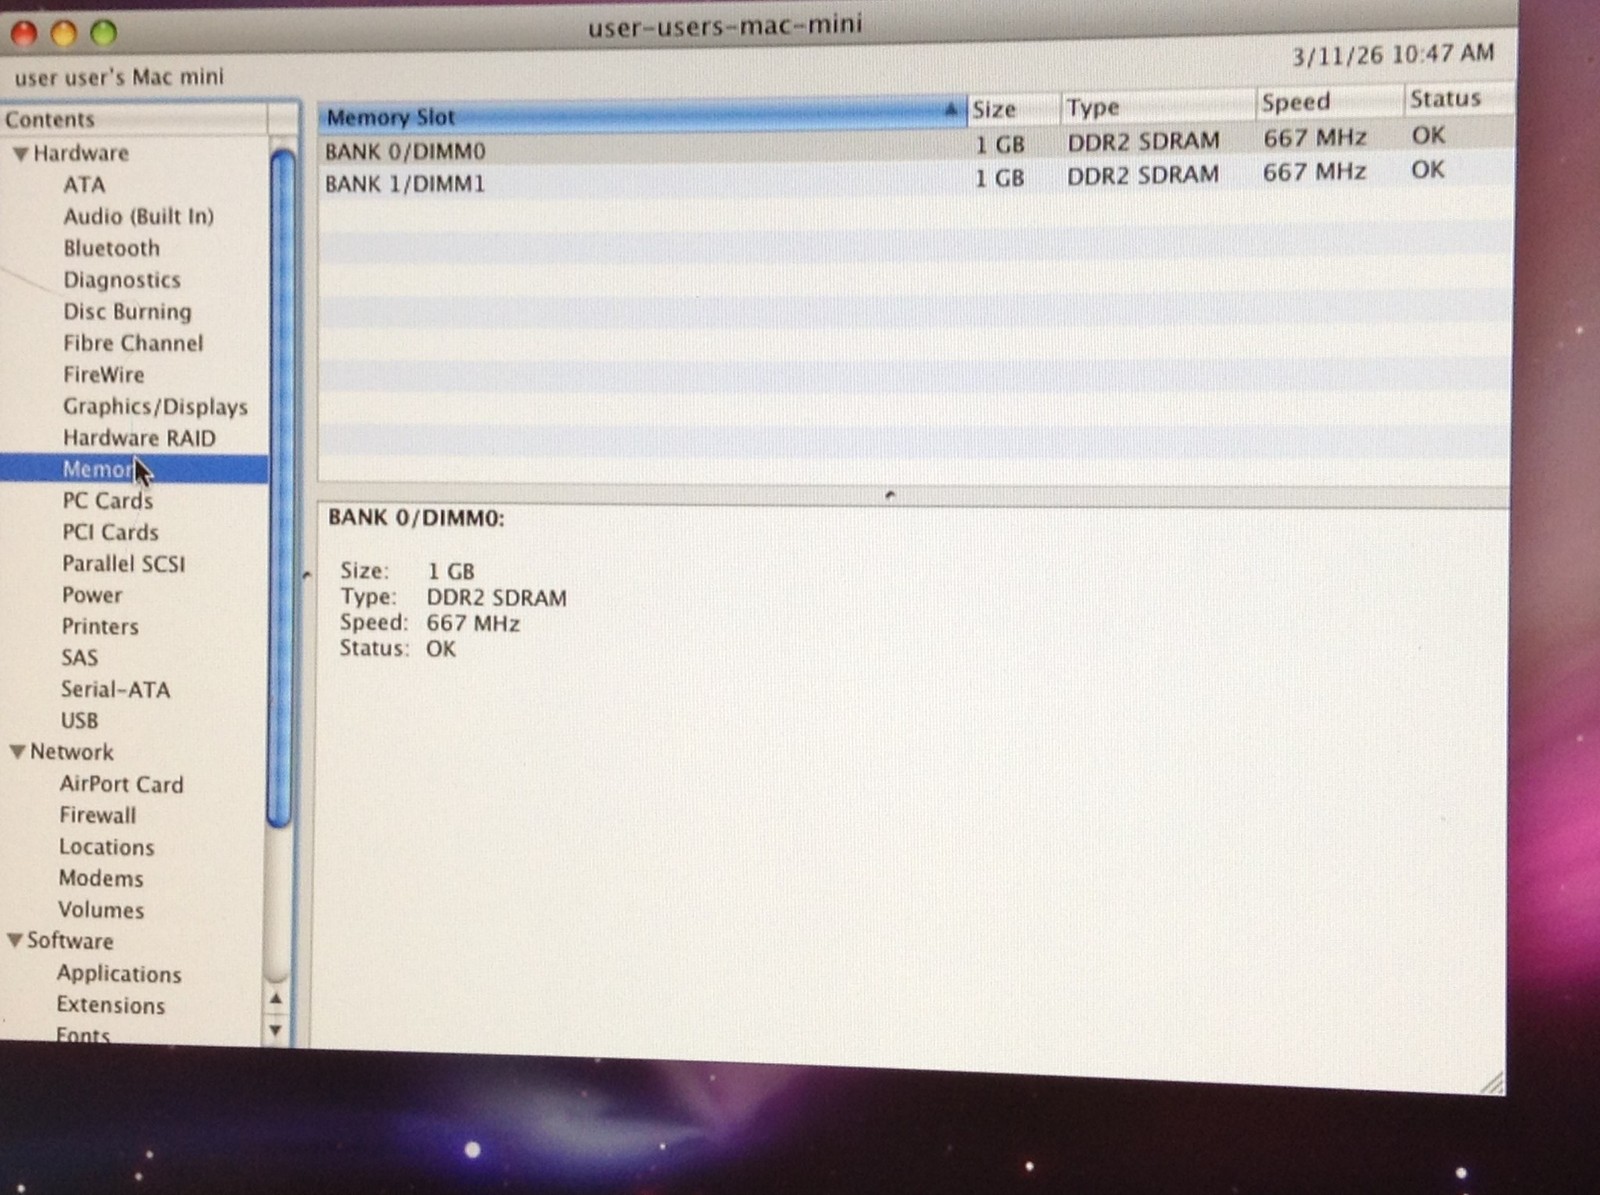Click the date and time stamp

[x=1393, y=55]
